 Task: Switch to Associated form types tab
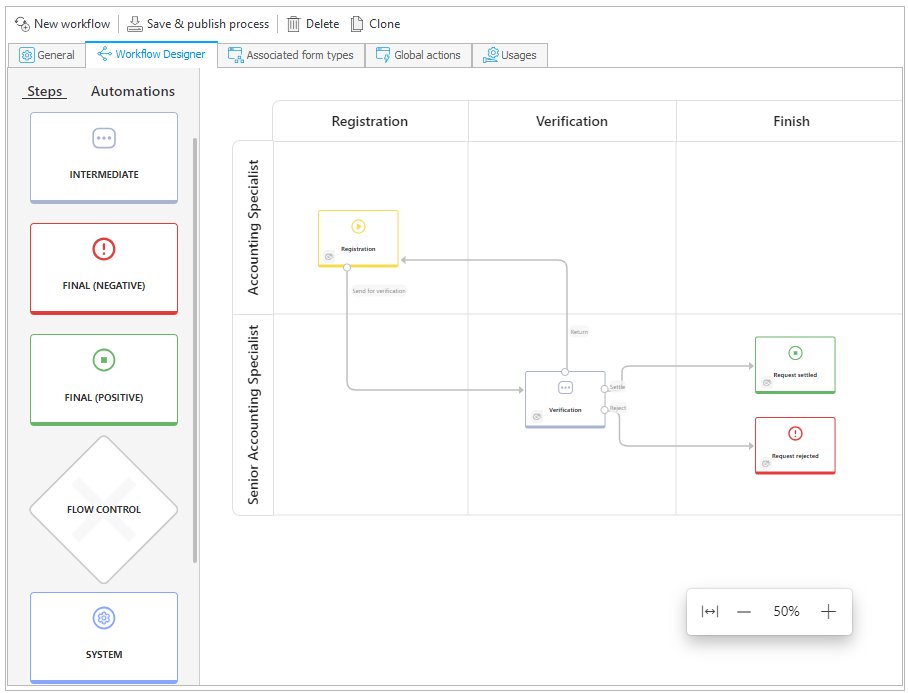[x=291, y=55]
